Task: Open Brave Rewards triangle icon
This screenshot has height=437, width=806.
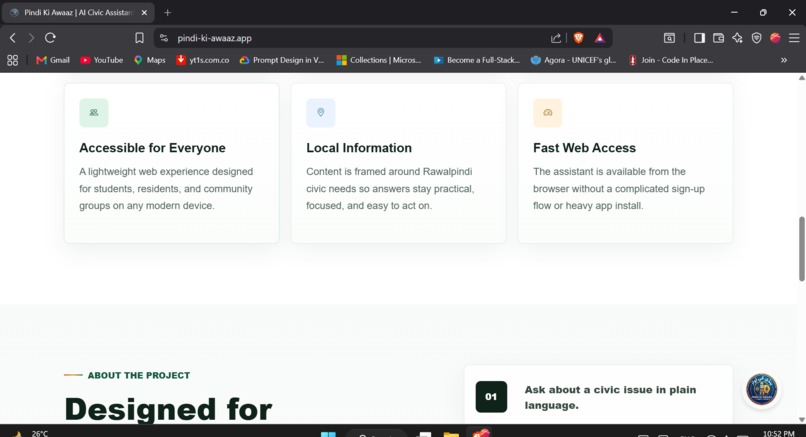Action: coord(599,38)
